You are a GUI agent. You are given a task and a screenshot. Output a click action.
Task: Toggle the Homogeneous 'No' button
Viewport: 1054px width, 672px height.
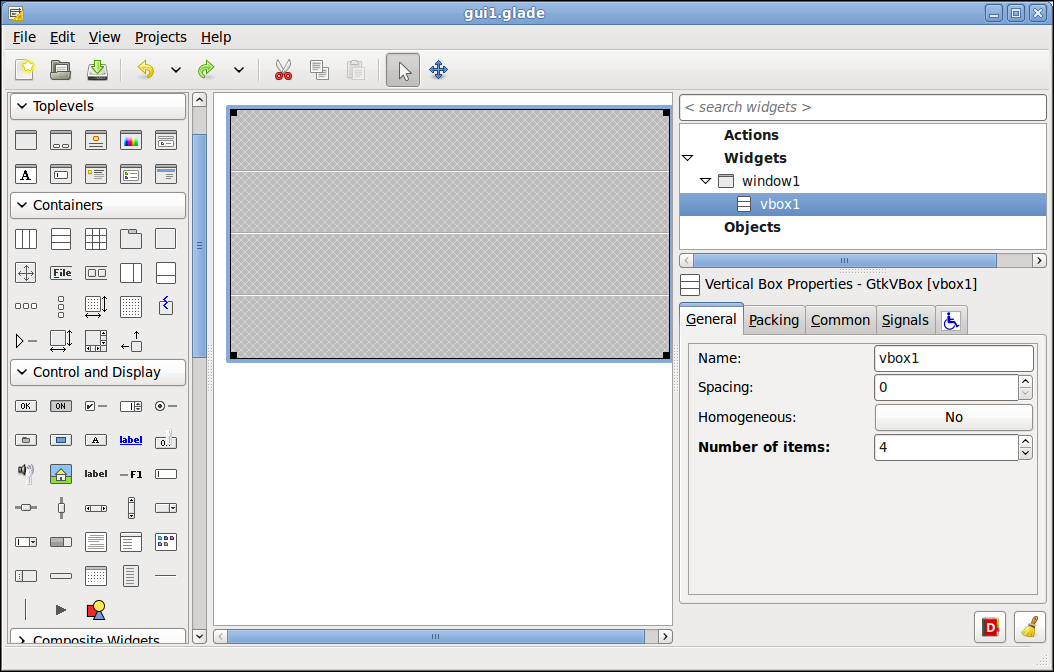954,417
